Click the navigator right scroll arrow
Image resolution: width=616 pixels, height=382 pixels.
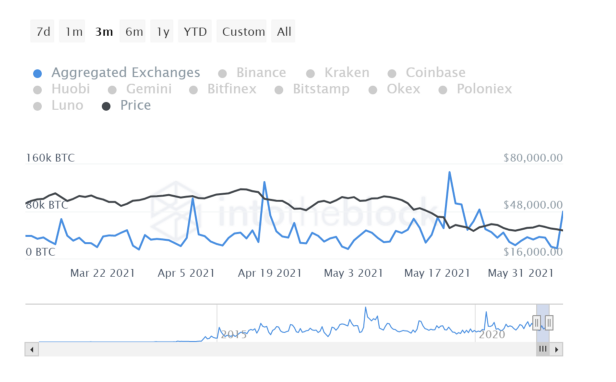556,349
